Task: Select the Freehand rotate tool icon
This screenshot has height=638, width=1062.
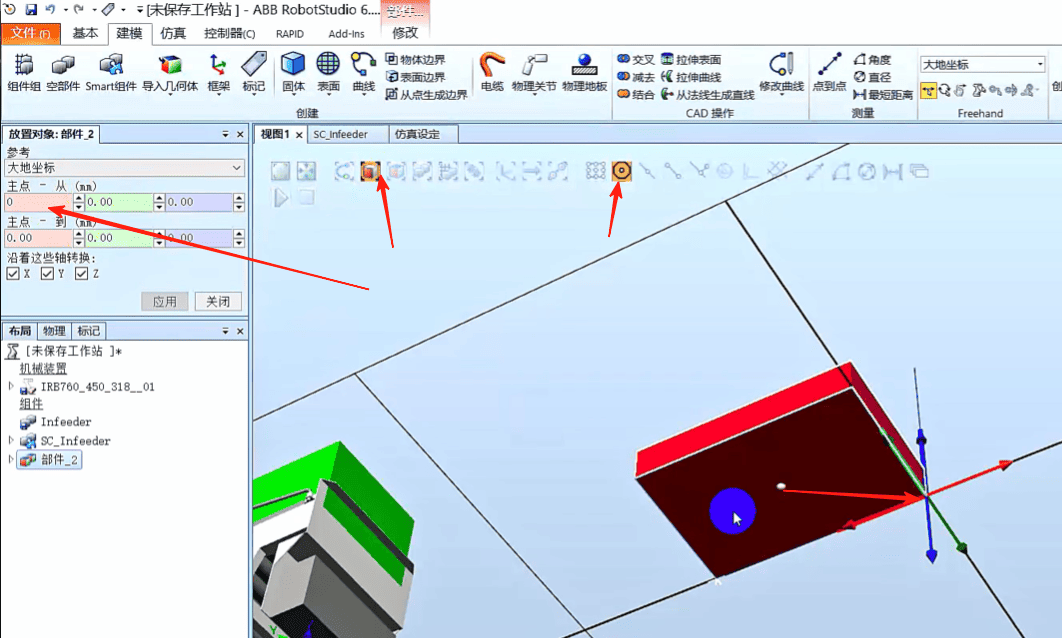Action: 945,90
